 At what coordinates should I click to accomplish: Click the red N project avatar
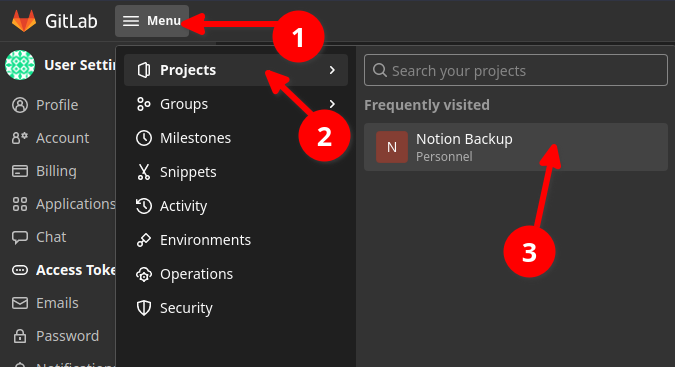pyautogui.click(x=392, y=147)
